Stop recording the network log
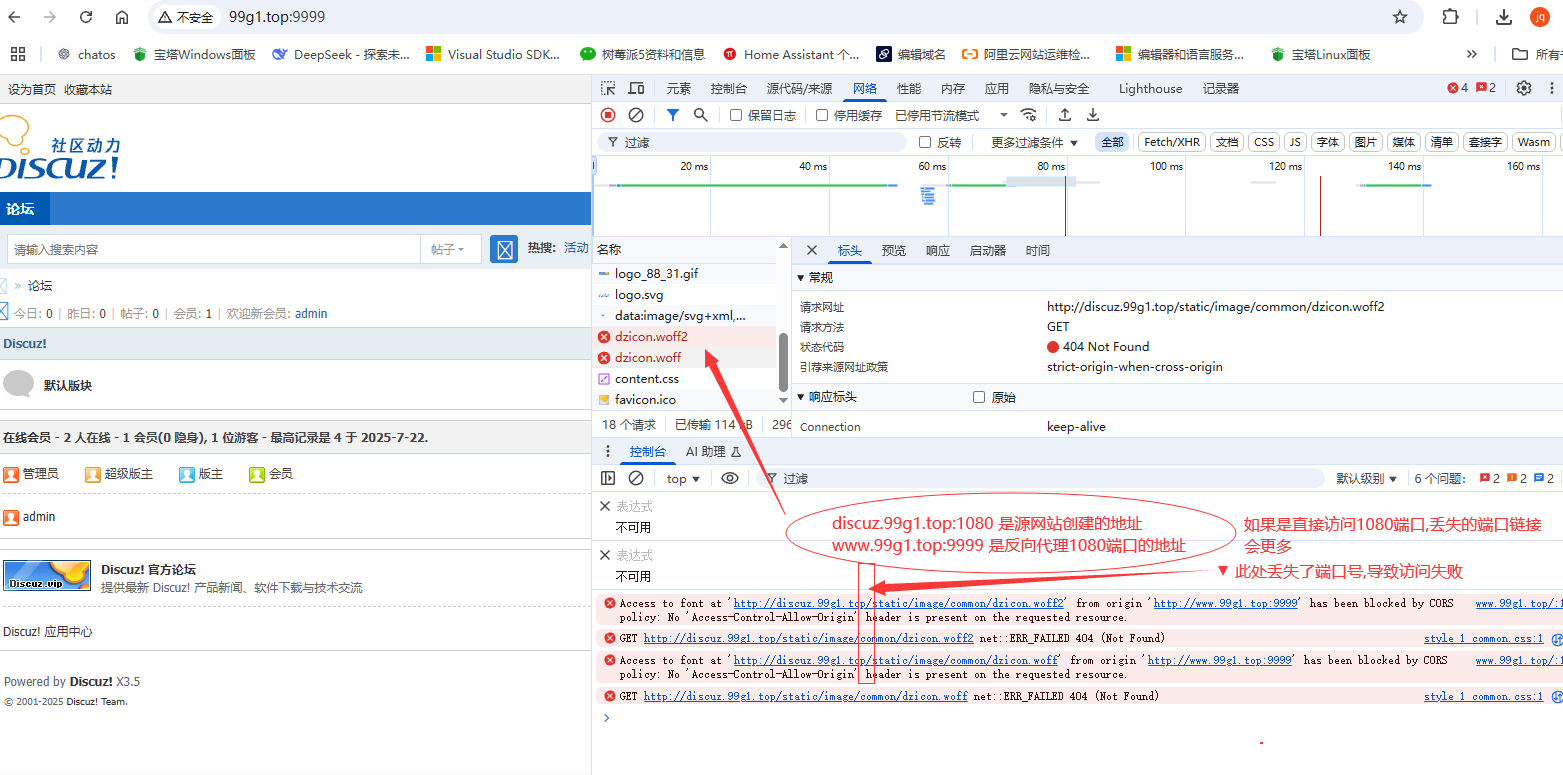 (608, 115)
